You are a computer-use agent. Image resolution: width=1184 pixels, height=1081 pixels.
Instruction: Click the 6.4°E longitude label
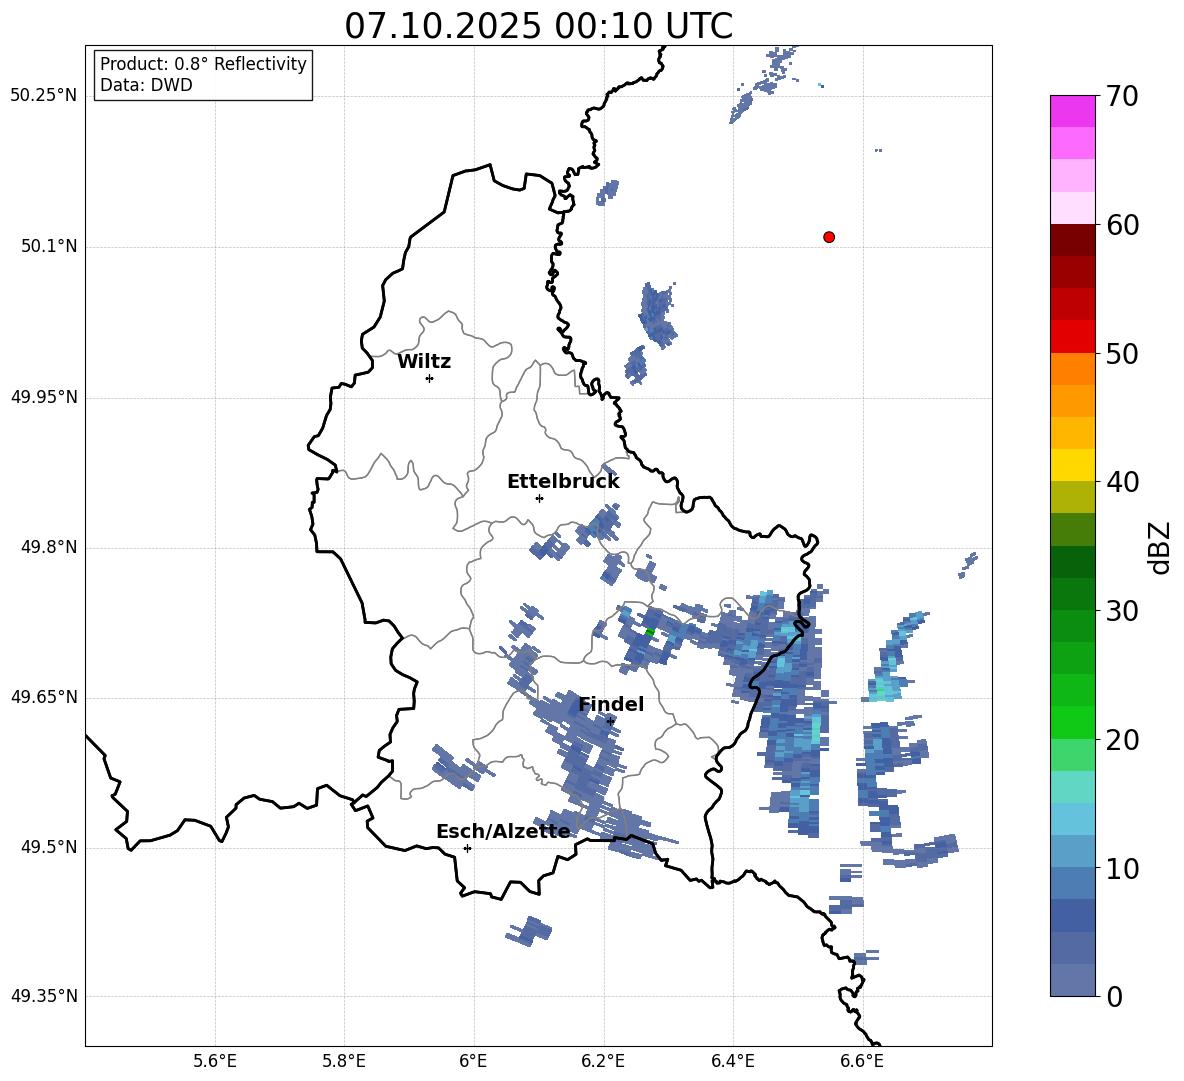(732, 1061)
